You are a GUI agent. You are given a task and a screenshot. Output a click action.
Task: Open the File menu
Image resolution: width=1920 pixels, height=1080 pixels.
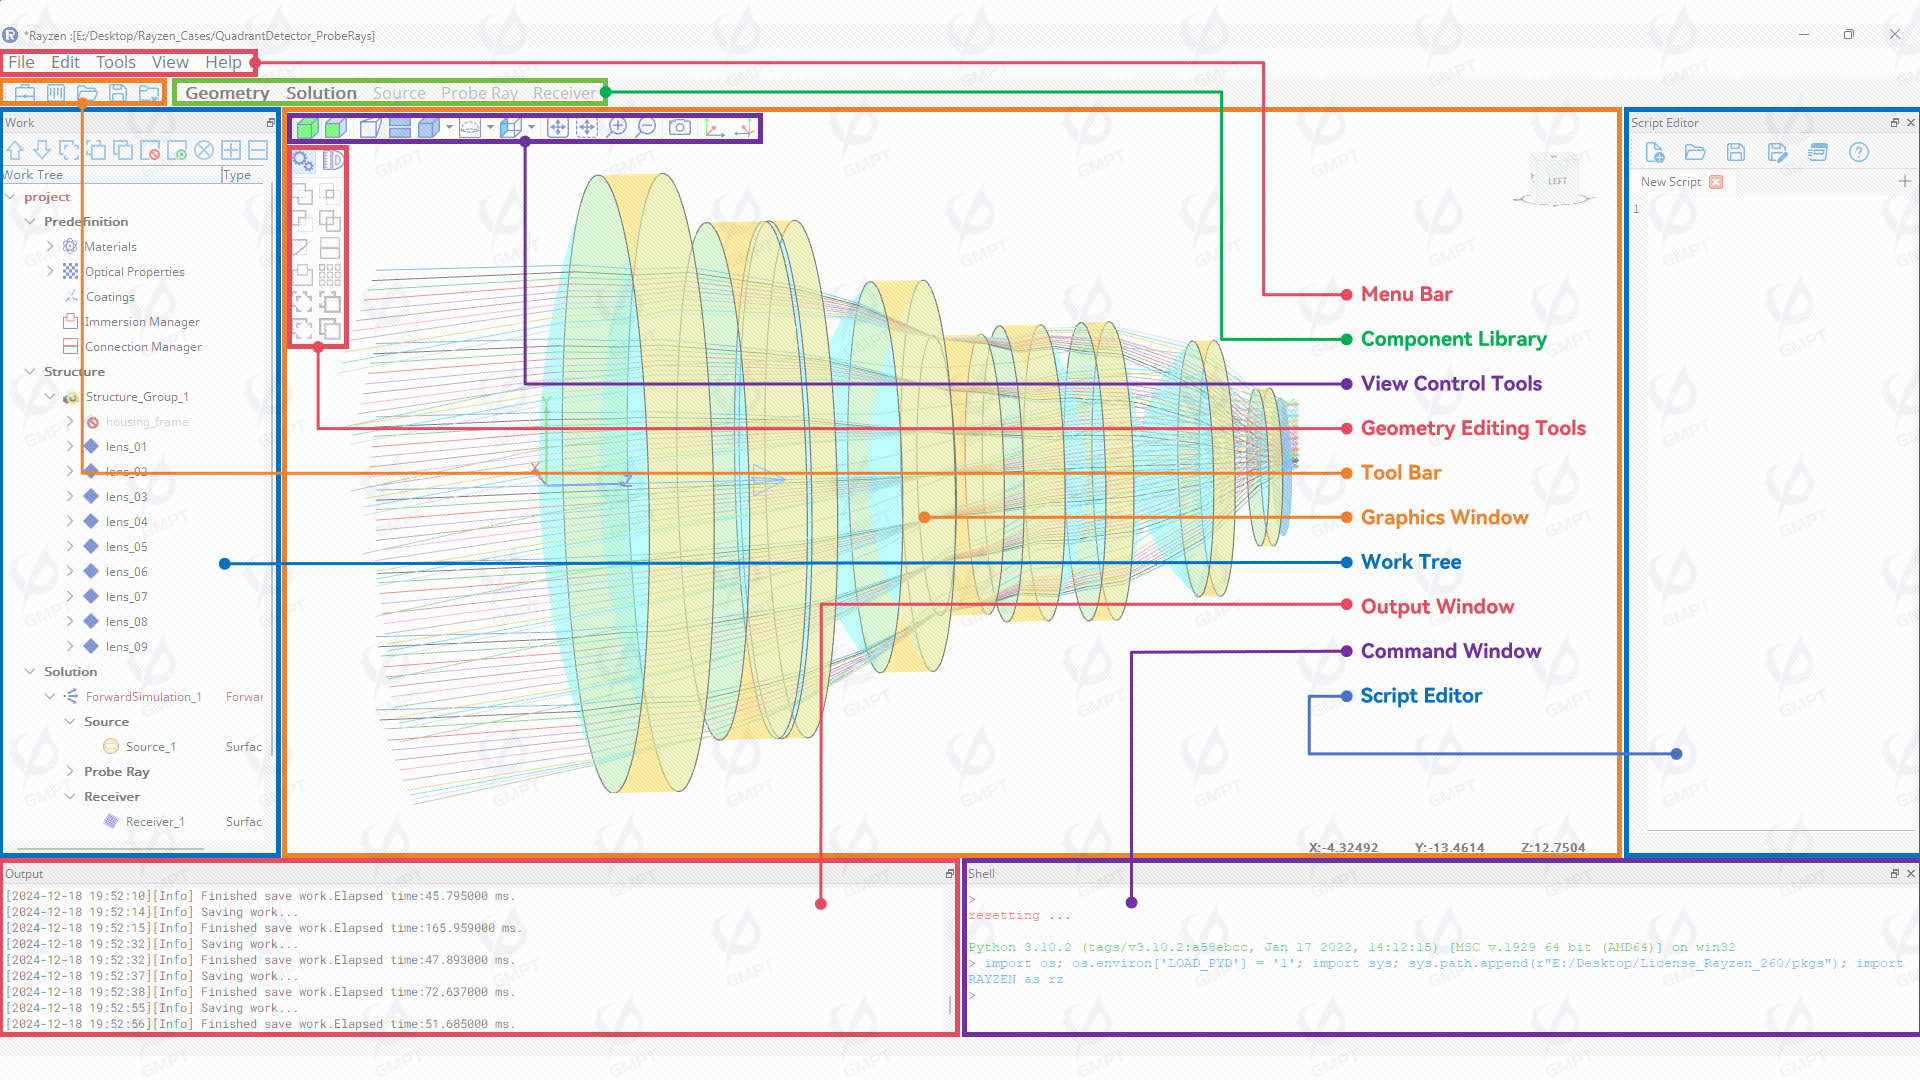(21, 62)
